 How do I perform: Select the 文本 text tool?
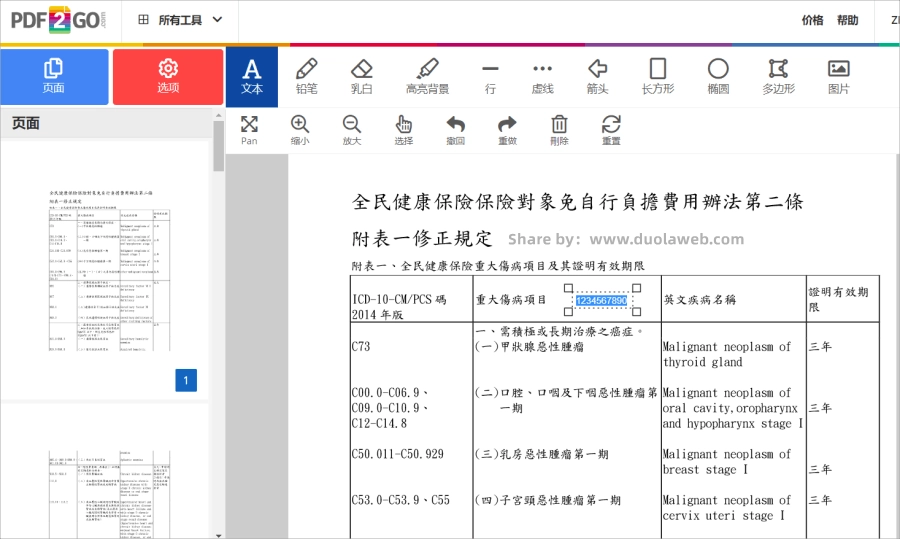pyautogui.click(x=251, y=77)
